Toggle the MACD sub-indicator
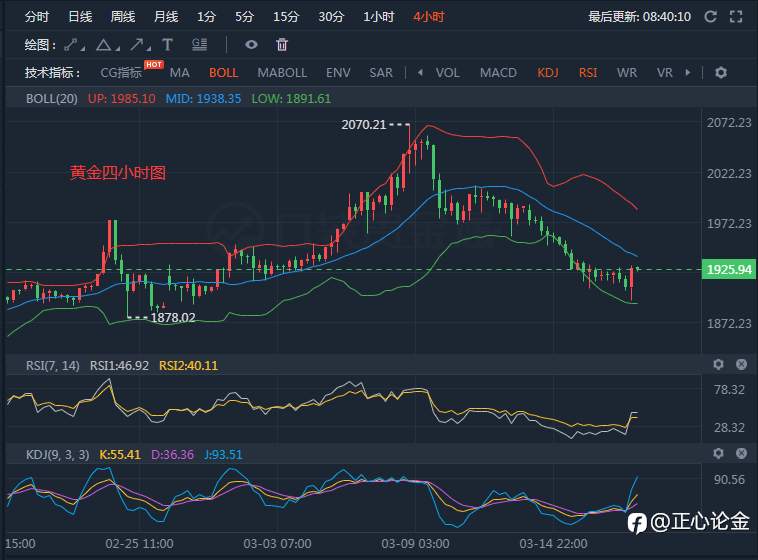 498,73
